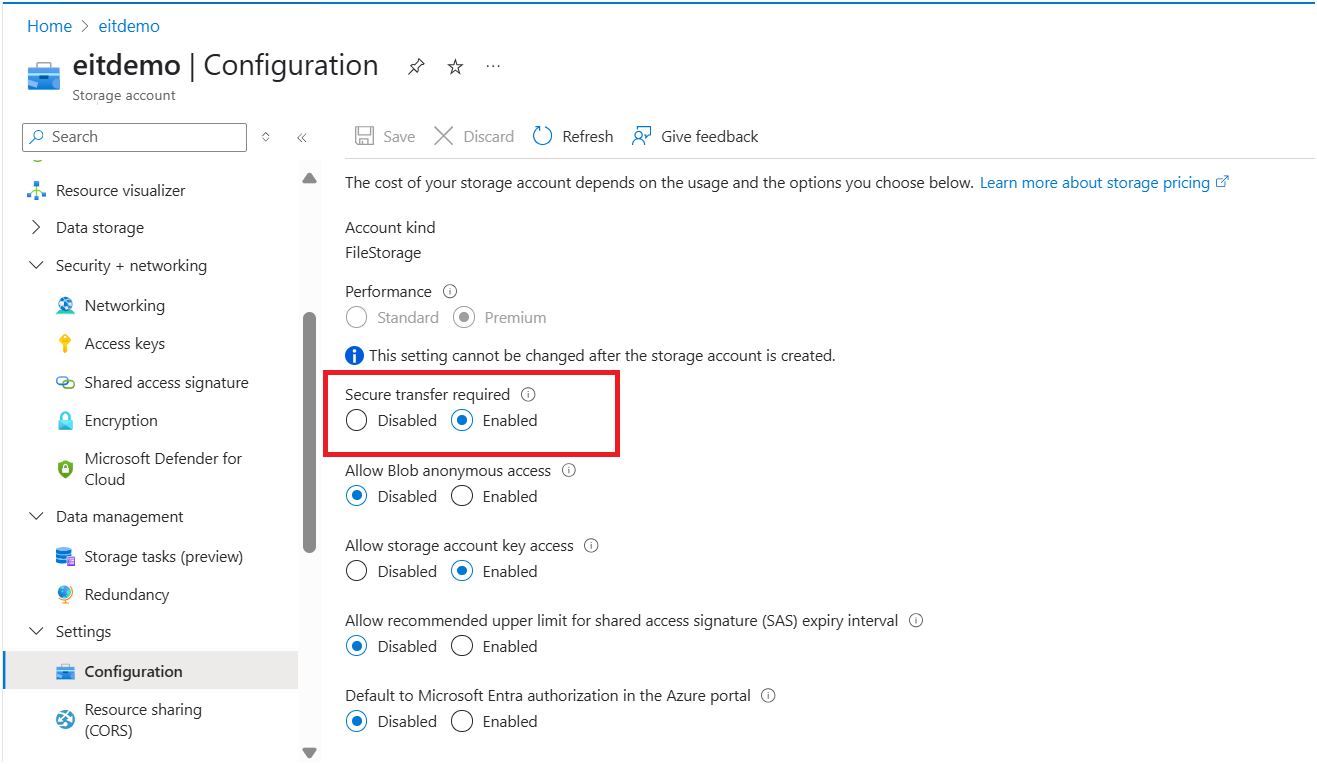Click the Shared access signature link icon

[65, 383]
